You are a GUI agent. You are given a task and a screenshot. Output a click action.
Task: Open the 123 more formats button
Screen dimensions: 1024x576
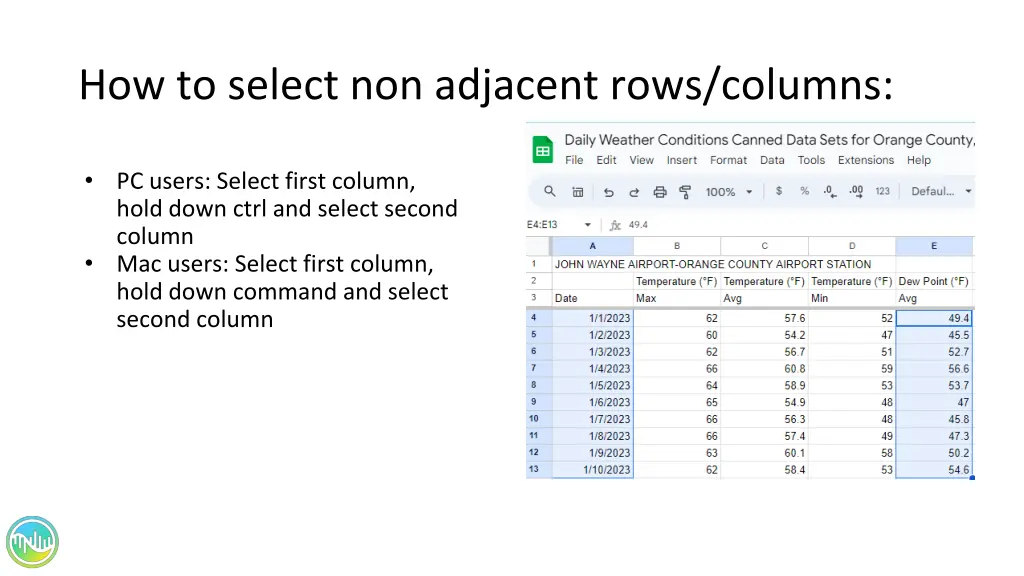point(882,191)
